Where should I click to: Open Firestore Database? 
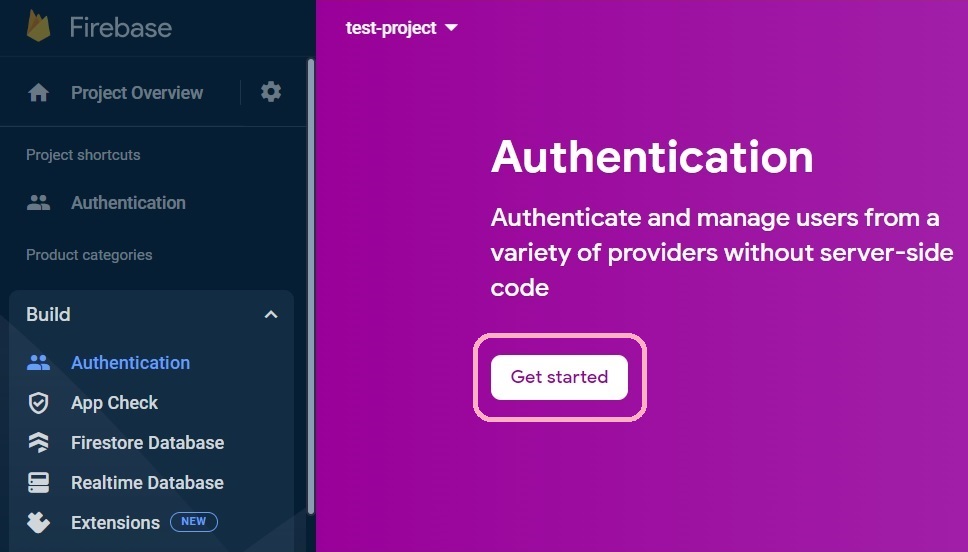click(148, 443)
